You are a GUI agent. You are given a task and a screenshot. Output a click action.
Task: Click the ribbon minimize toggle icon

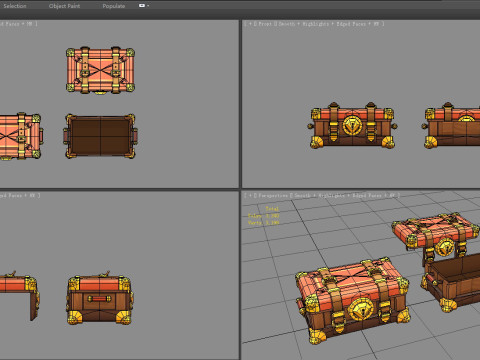pos(142,6)
